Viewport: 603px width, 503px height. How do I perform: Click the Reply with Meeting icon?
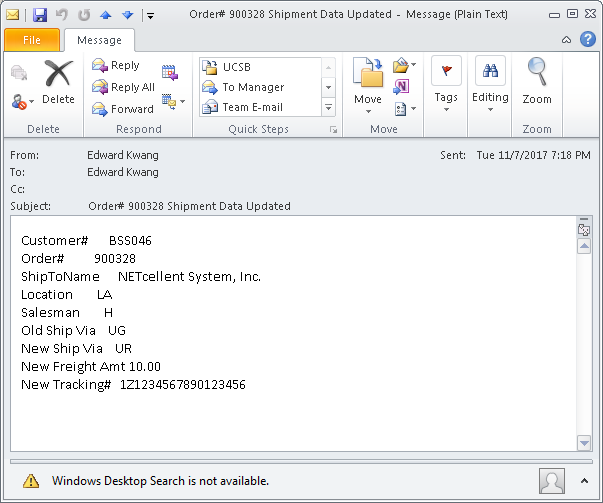coord(170,72)
